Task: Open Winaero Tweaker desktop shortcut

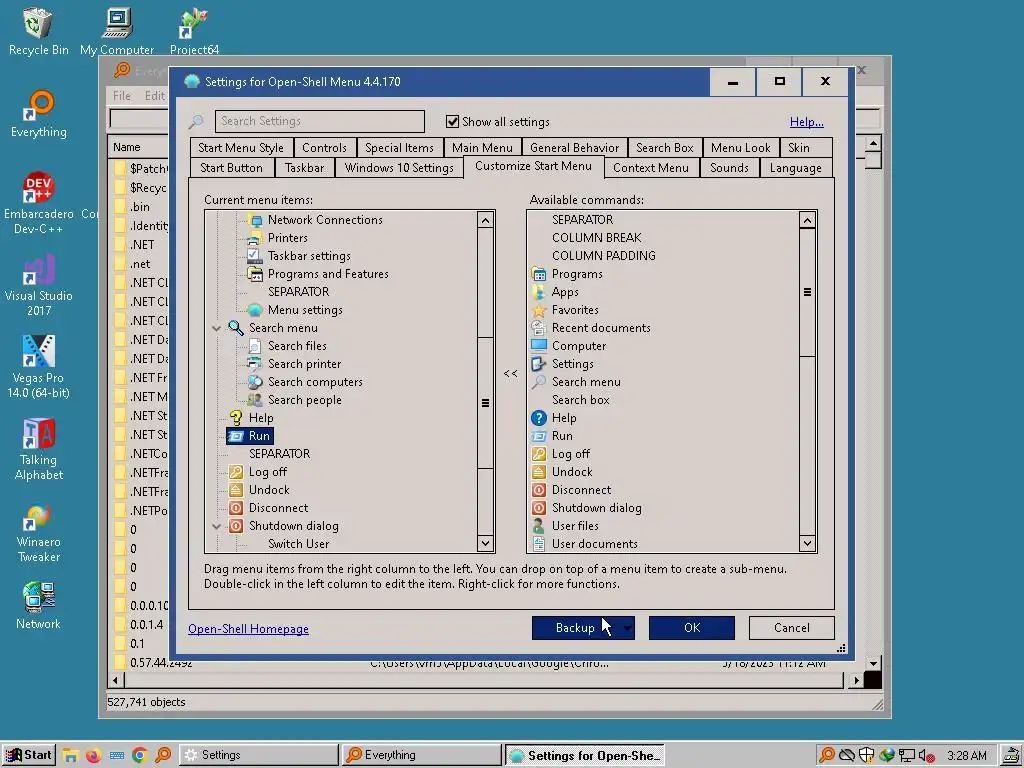Action: [39, 532]
